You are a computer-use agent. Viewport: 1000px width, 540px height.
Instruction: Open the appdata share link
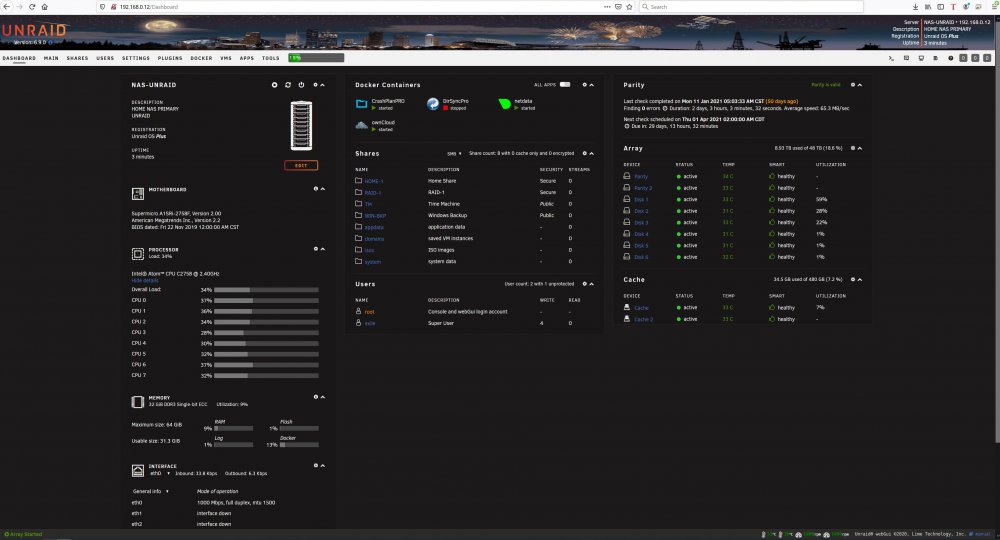pyautogui.click(x=374, y=227)
